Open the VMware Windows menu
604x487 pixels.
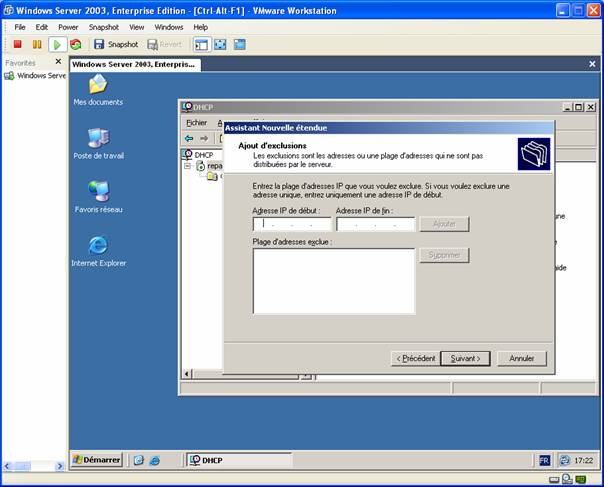(x=169, y=27)
